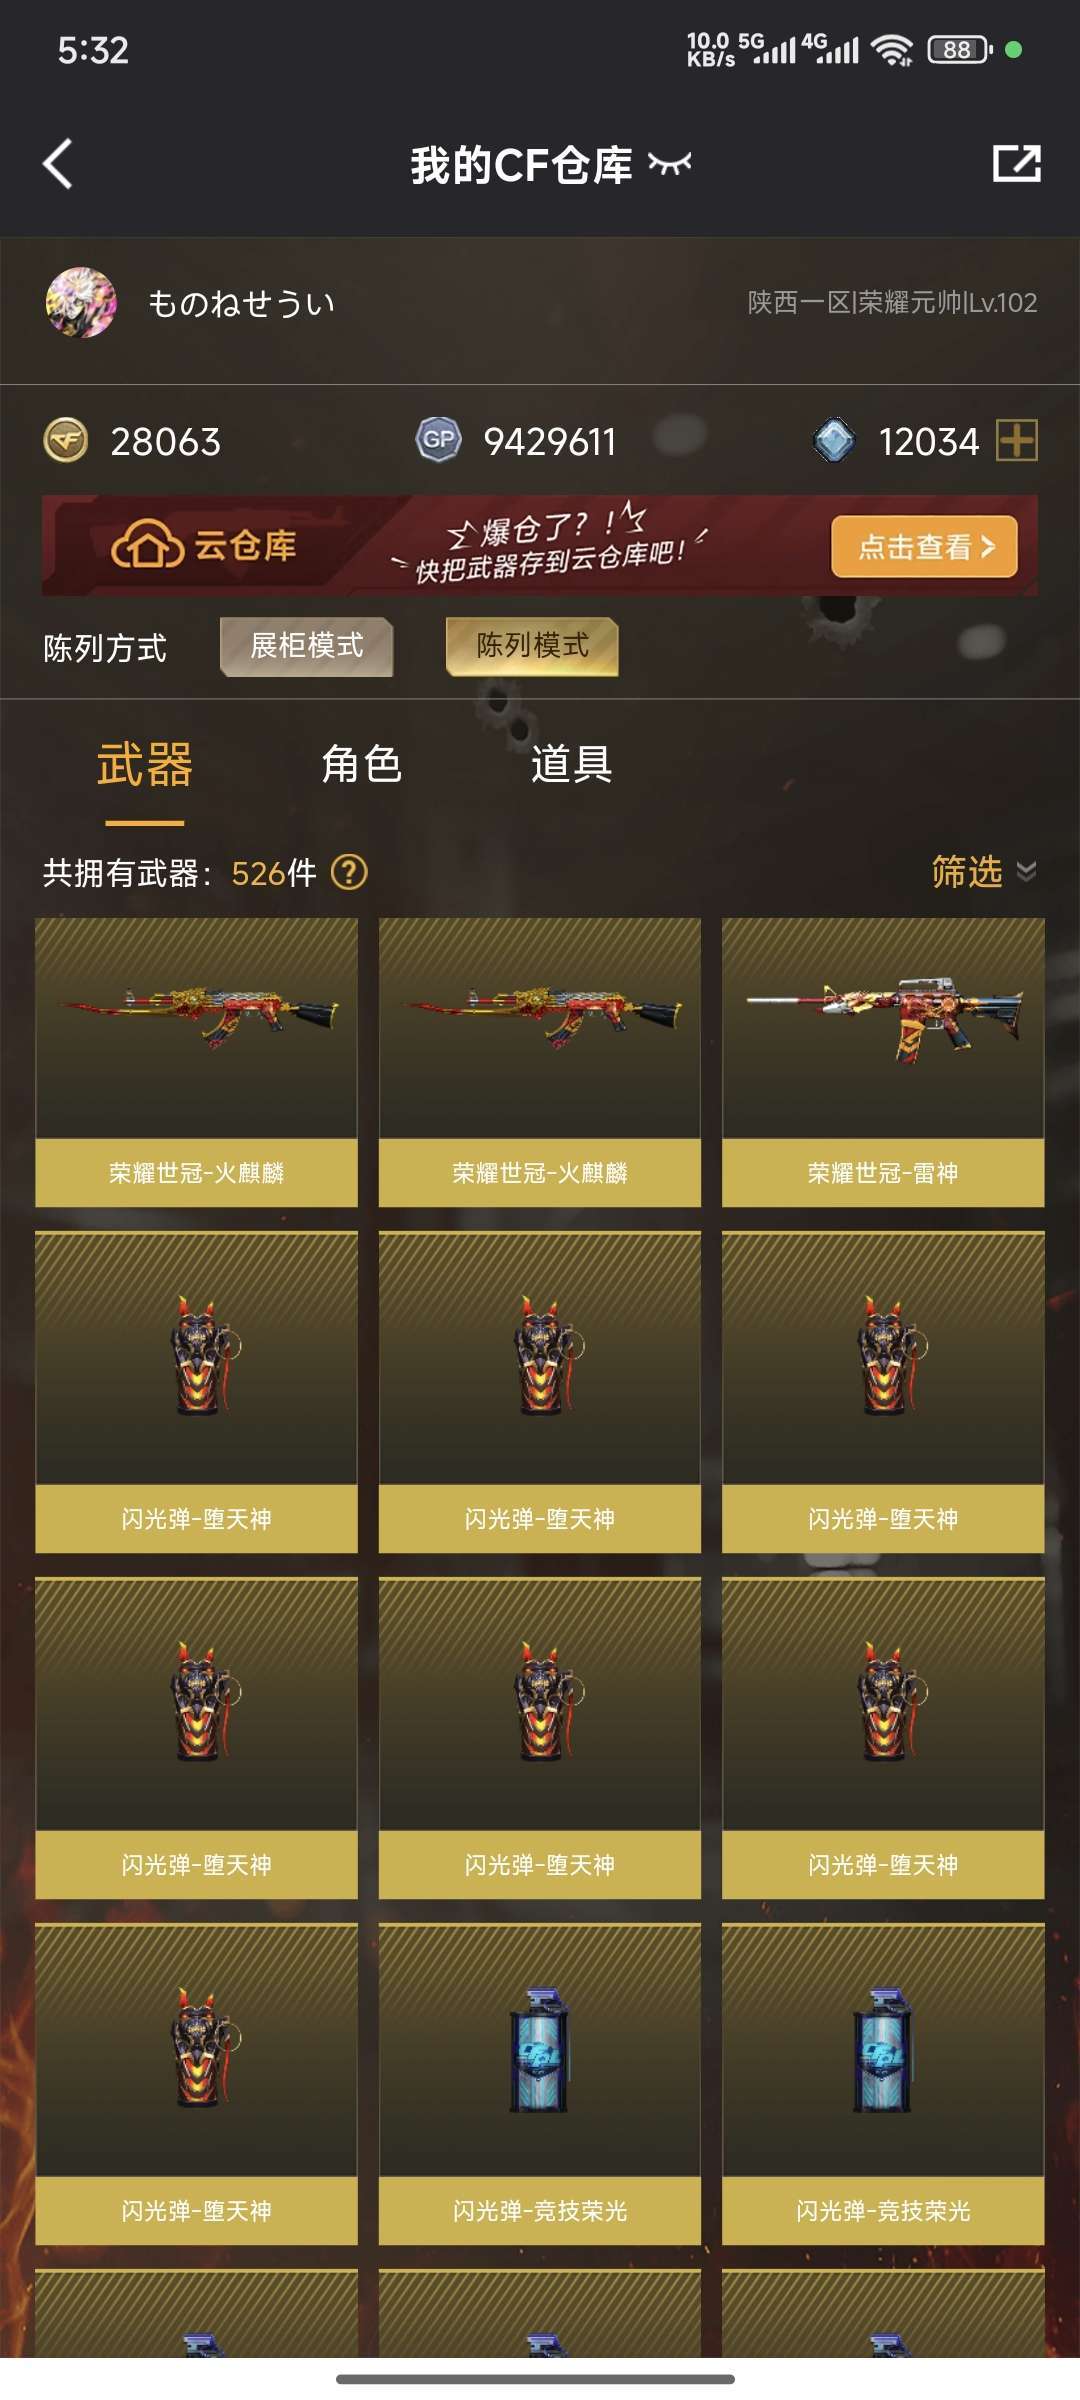Open the 荣耀世冠-雷神 weapon card
Image resolution: width=1080 pixels, height=2400 pixels.
click(x=883, y=1062)
